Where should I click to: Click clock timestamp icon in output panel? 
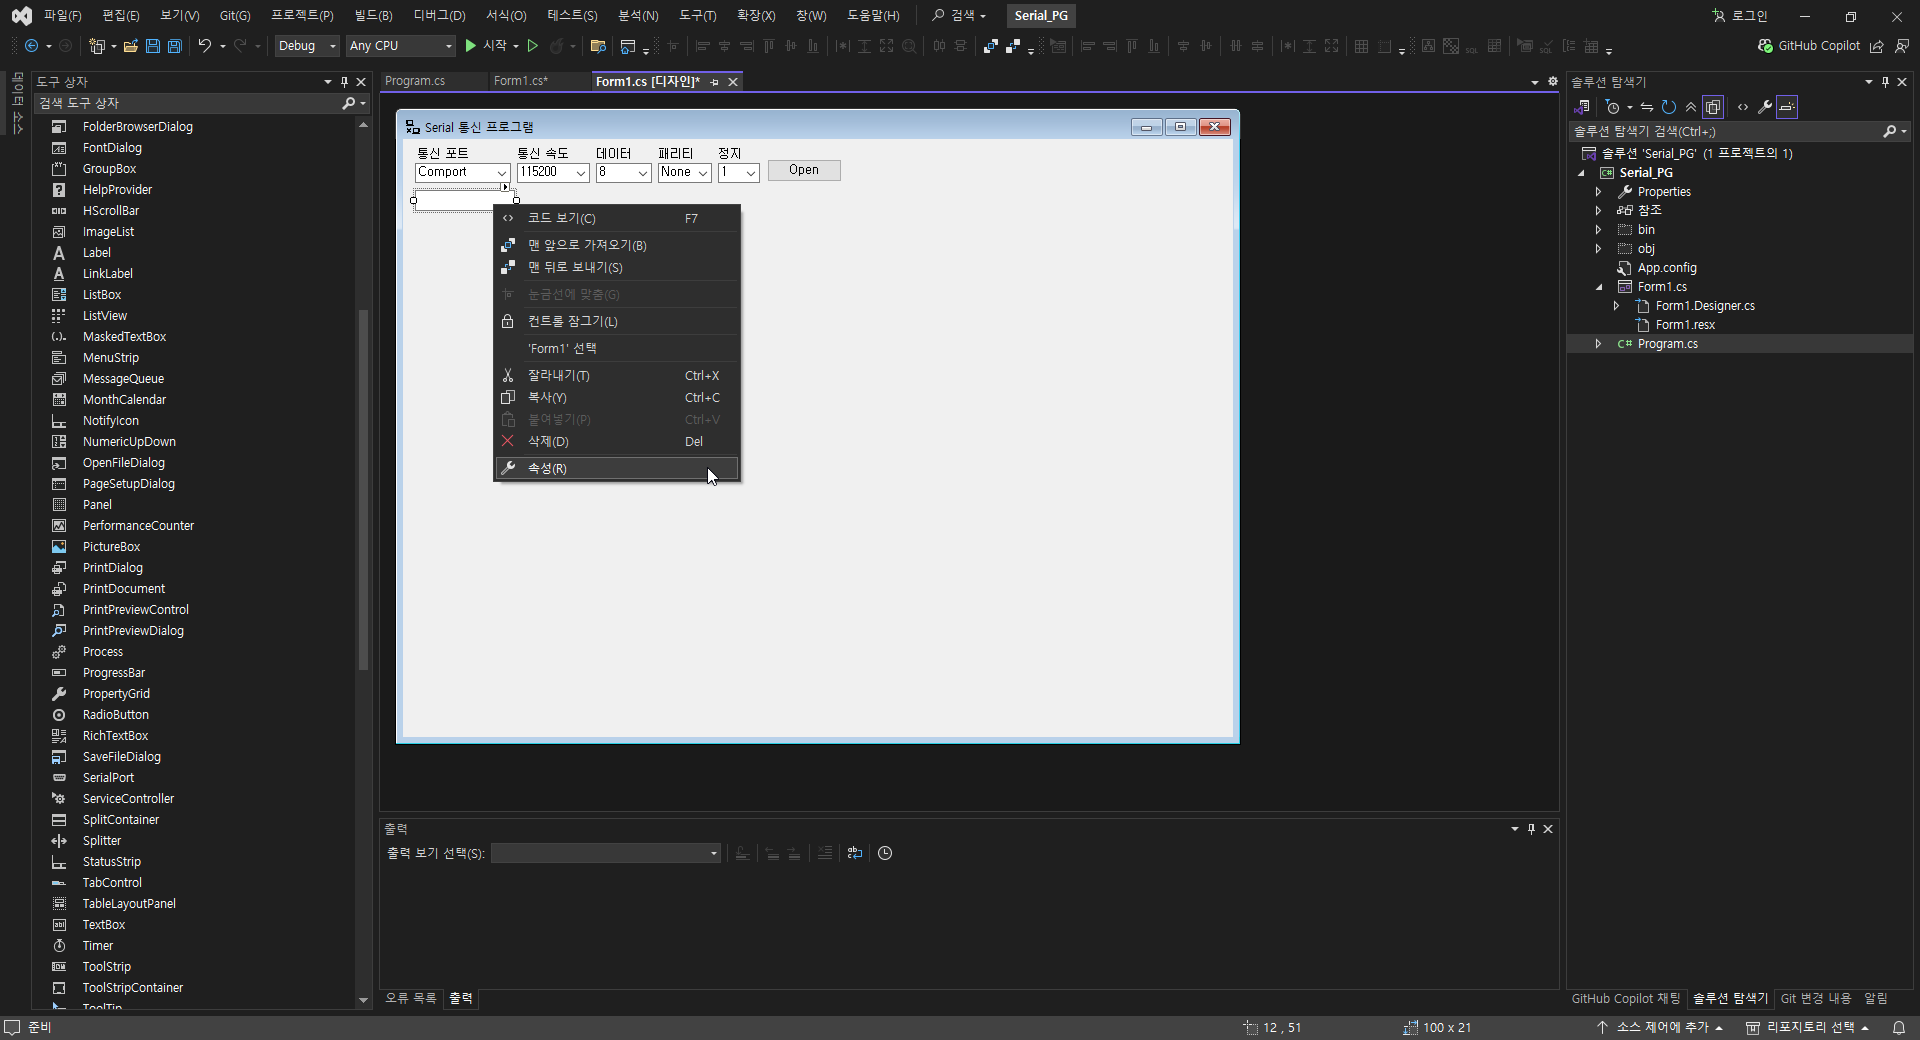(885, 853)
